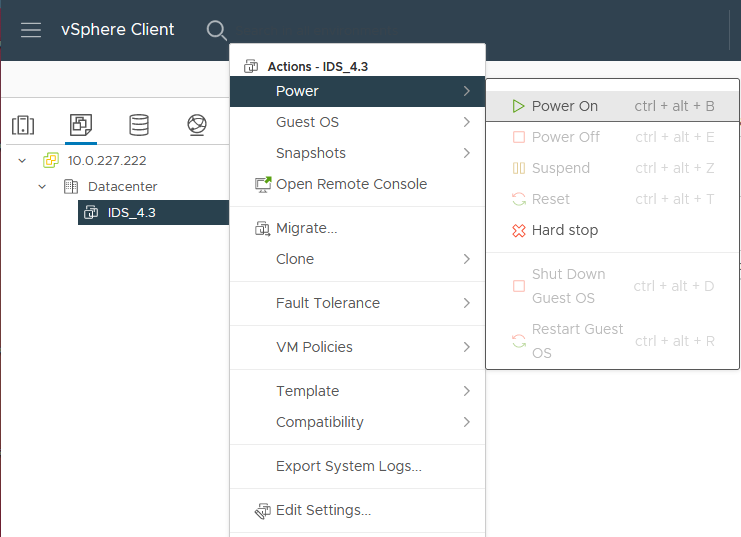Click the Suspend submenu item
The width and height of the screenshot is (741, 537).
tap(612, 168)
